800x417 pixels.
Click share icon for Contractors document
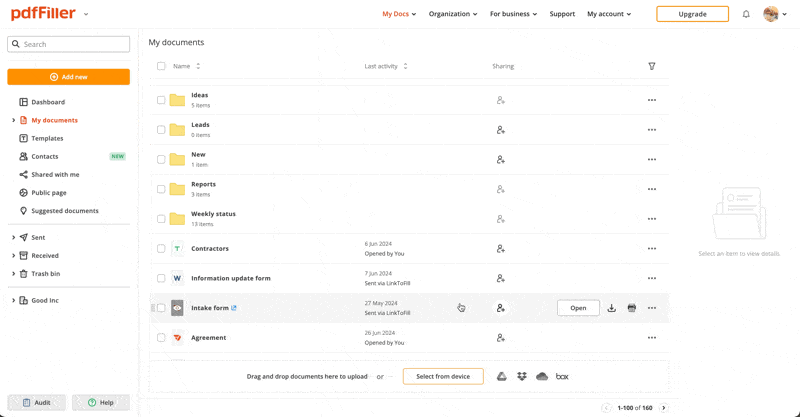pyautogui.click(x=501, y=249)
